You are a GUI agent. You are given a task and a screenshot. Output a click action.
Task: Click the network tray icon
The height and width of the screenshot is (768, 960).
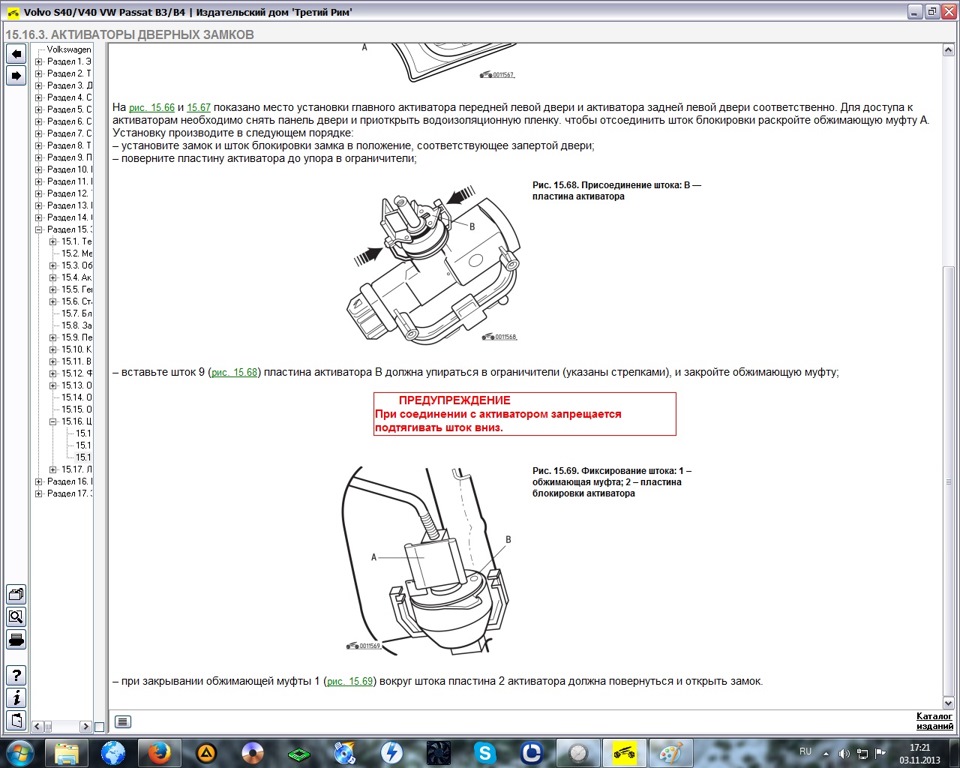click(x=862, y=753)
